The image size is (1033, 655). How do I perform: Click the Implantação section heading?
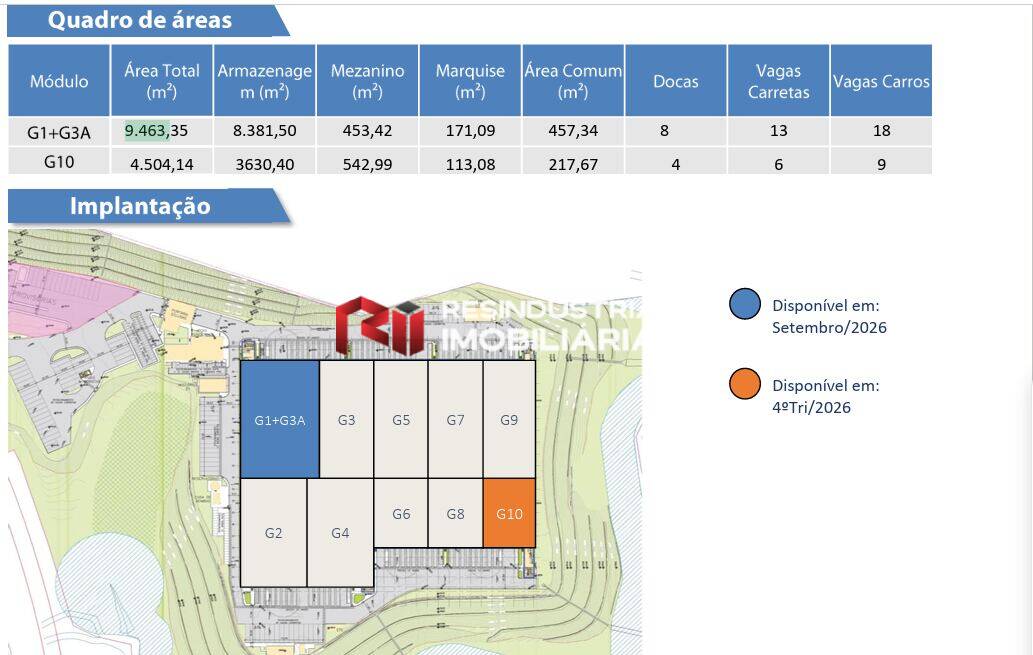click(140, 206)
